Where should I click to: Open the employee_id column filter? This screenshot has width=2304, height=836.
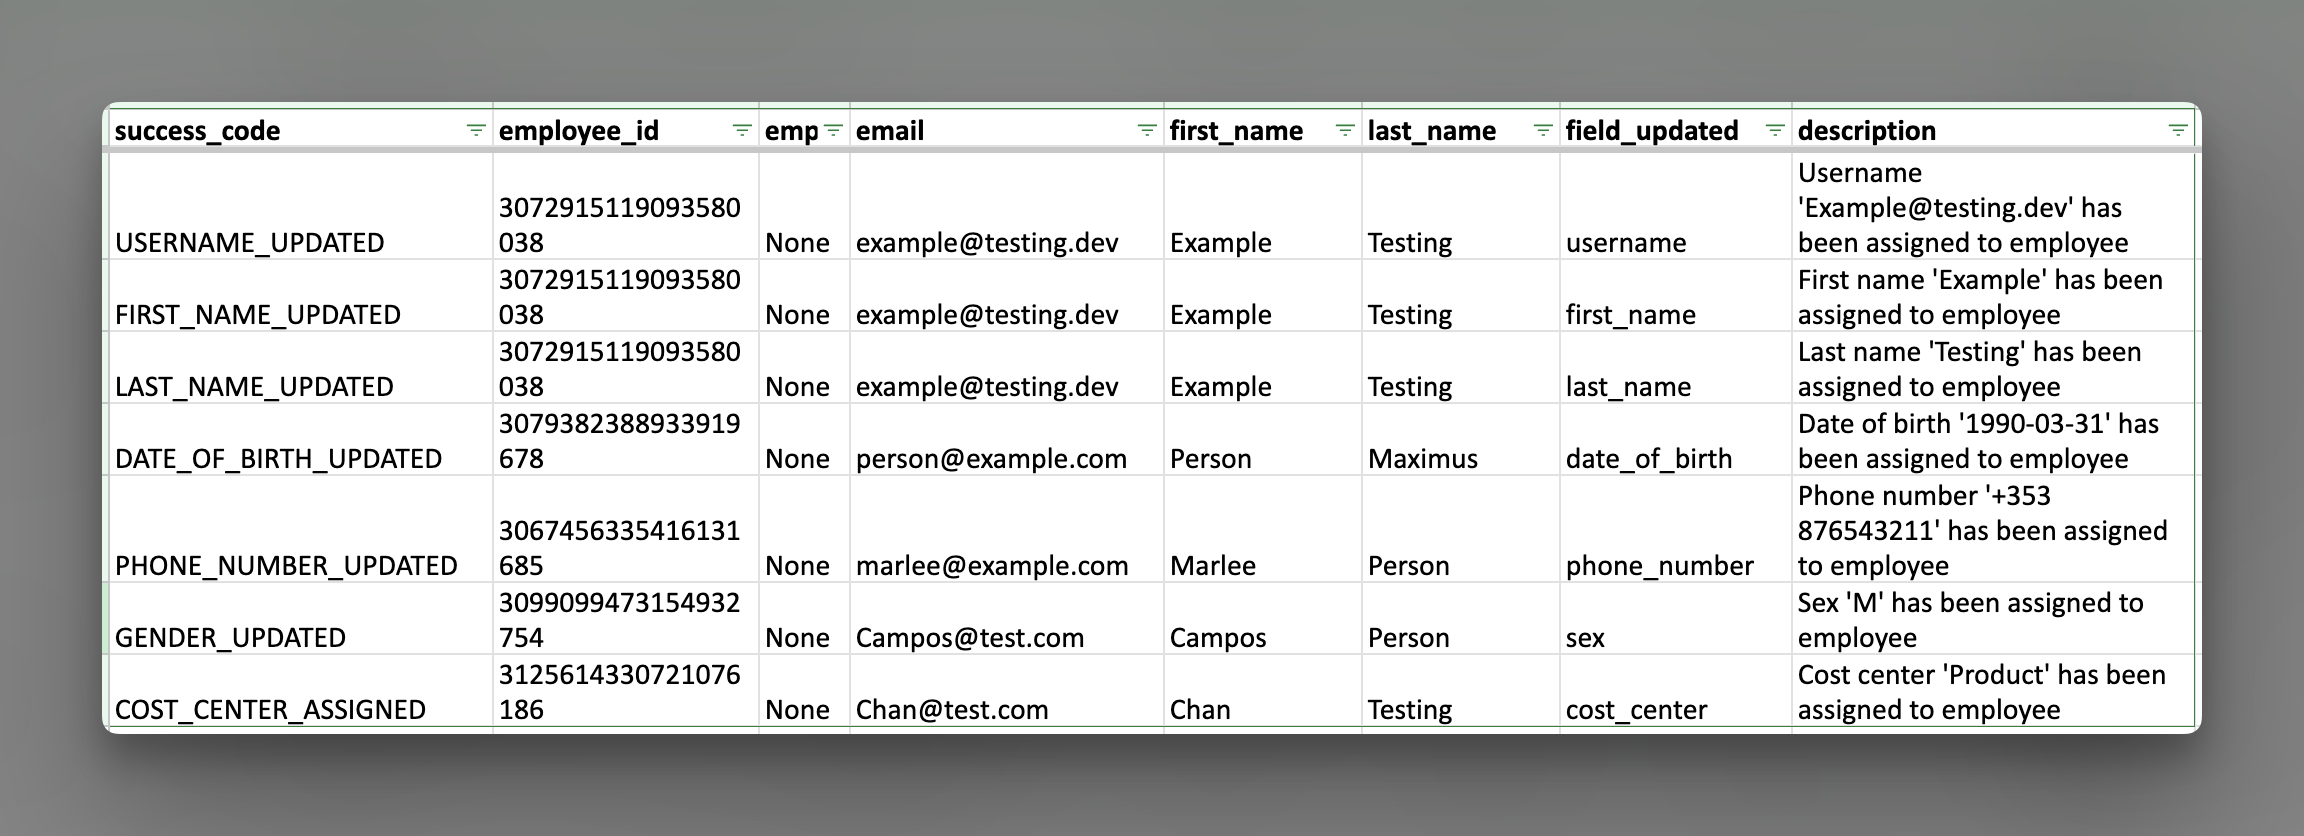(742, 131)
